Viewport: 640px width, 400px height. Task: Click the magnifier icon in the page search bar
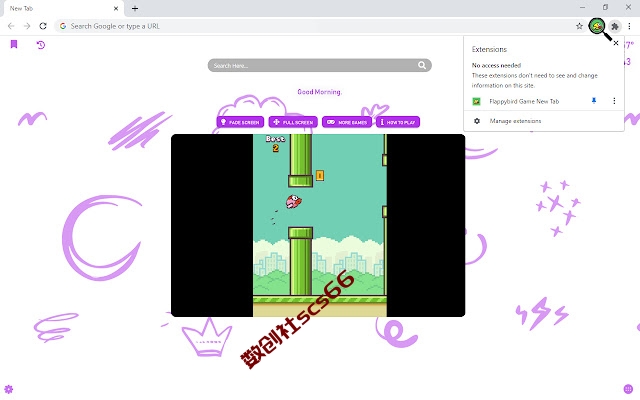(422, 65)
